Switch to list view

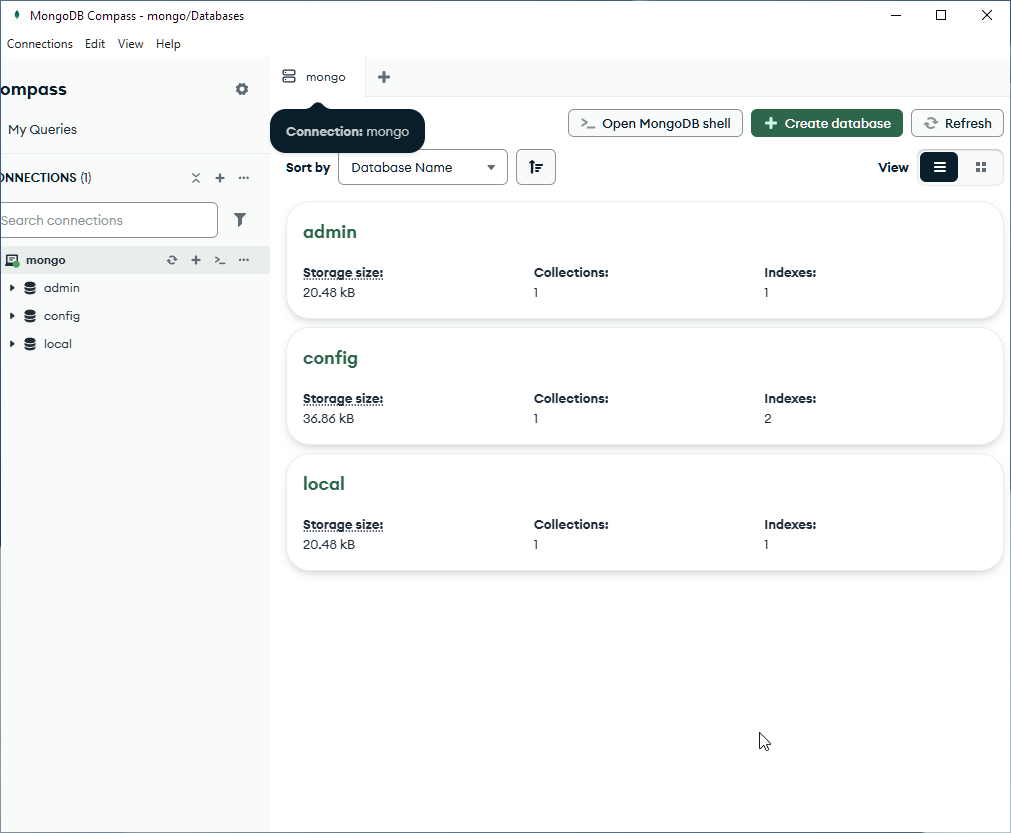tap(939, 168)
